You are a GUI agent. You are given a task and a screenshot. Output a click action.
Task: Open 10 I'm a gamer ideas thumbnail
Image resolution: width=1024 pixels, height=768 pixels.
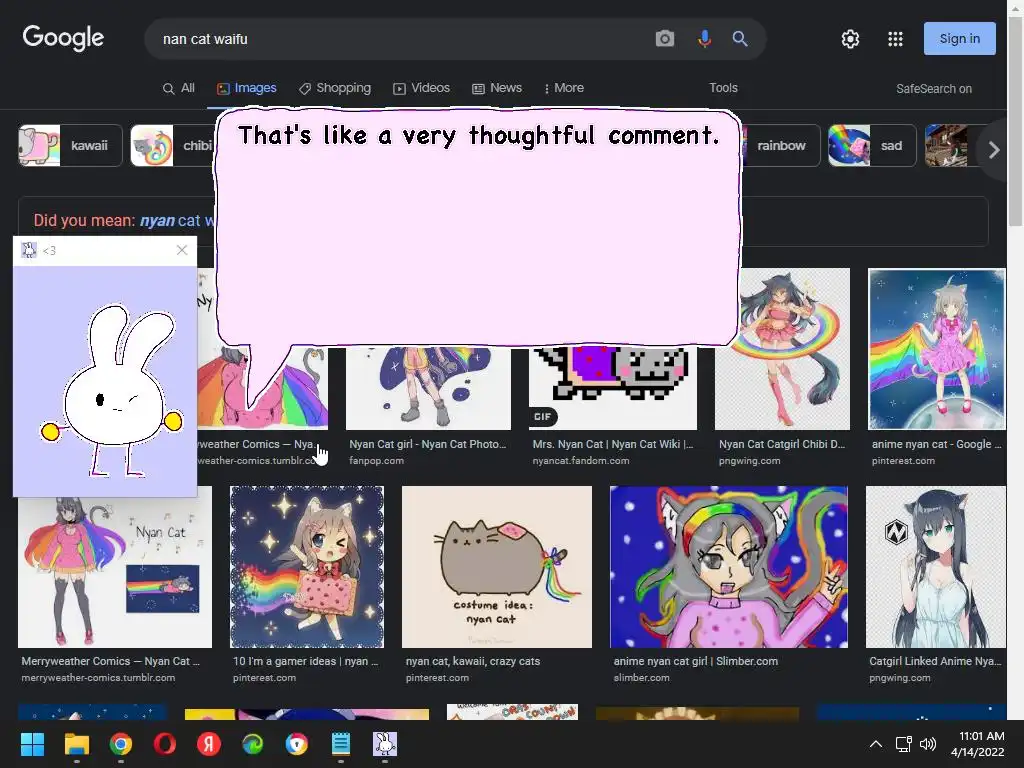(x=307, y=567)
